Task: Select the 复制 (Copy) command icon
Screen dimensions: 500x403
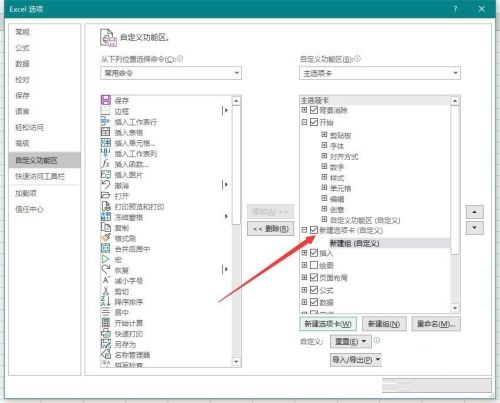Action: 106,228
